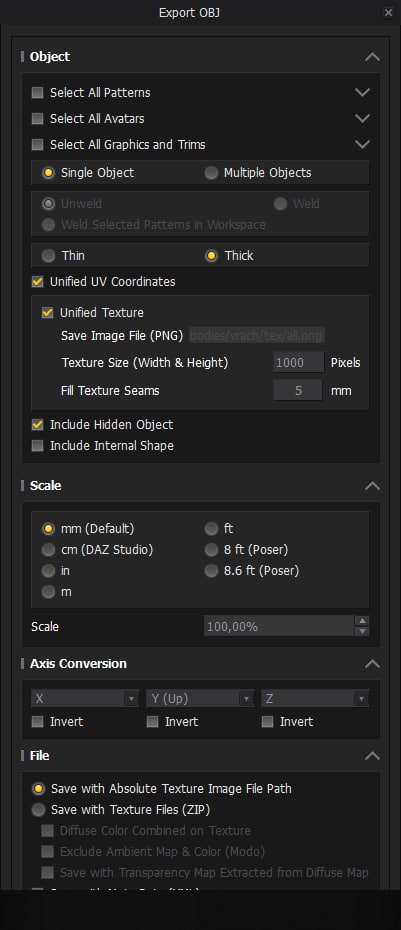401x930 pixels.
Task: Collapse the Axis Conversion section
Action: (x=372, y=664)
